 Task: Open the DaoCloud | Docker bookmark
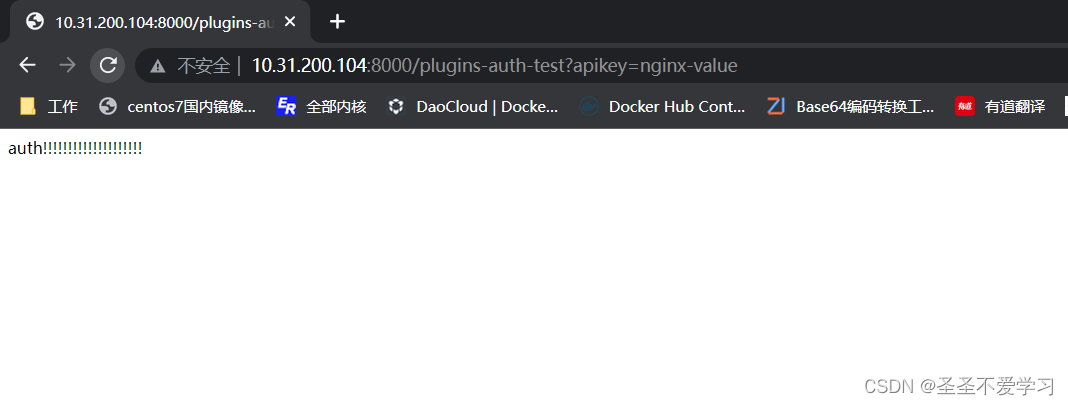(x=473, y=106)
